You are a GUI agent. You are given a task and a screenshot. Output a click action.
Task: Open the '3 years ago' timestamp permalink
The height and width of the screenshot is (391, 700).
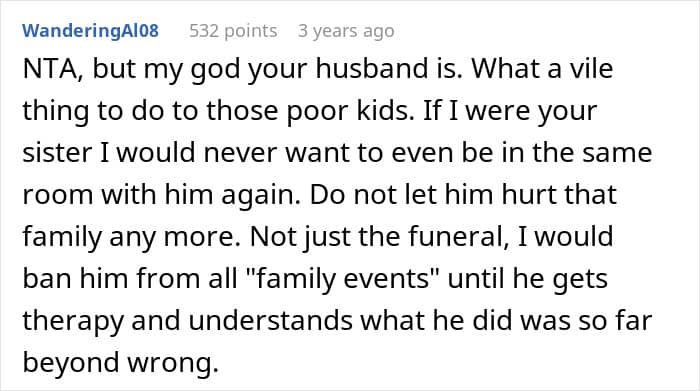[x=346, y=31]
